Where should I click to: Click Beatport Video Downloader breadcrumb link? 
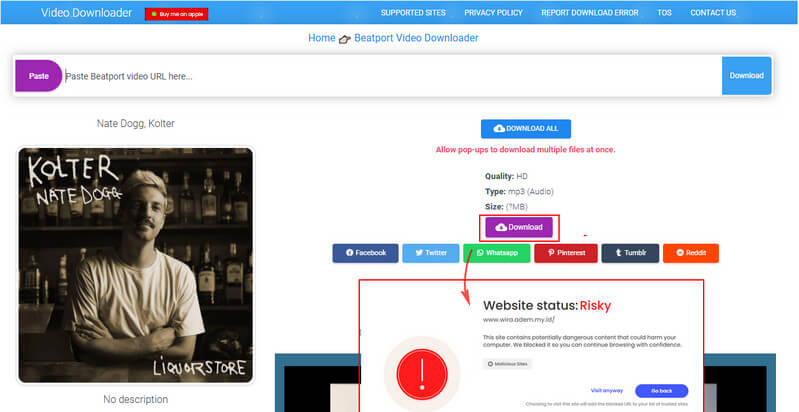[416, 38]
